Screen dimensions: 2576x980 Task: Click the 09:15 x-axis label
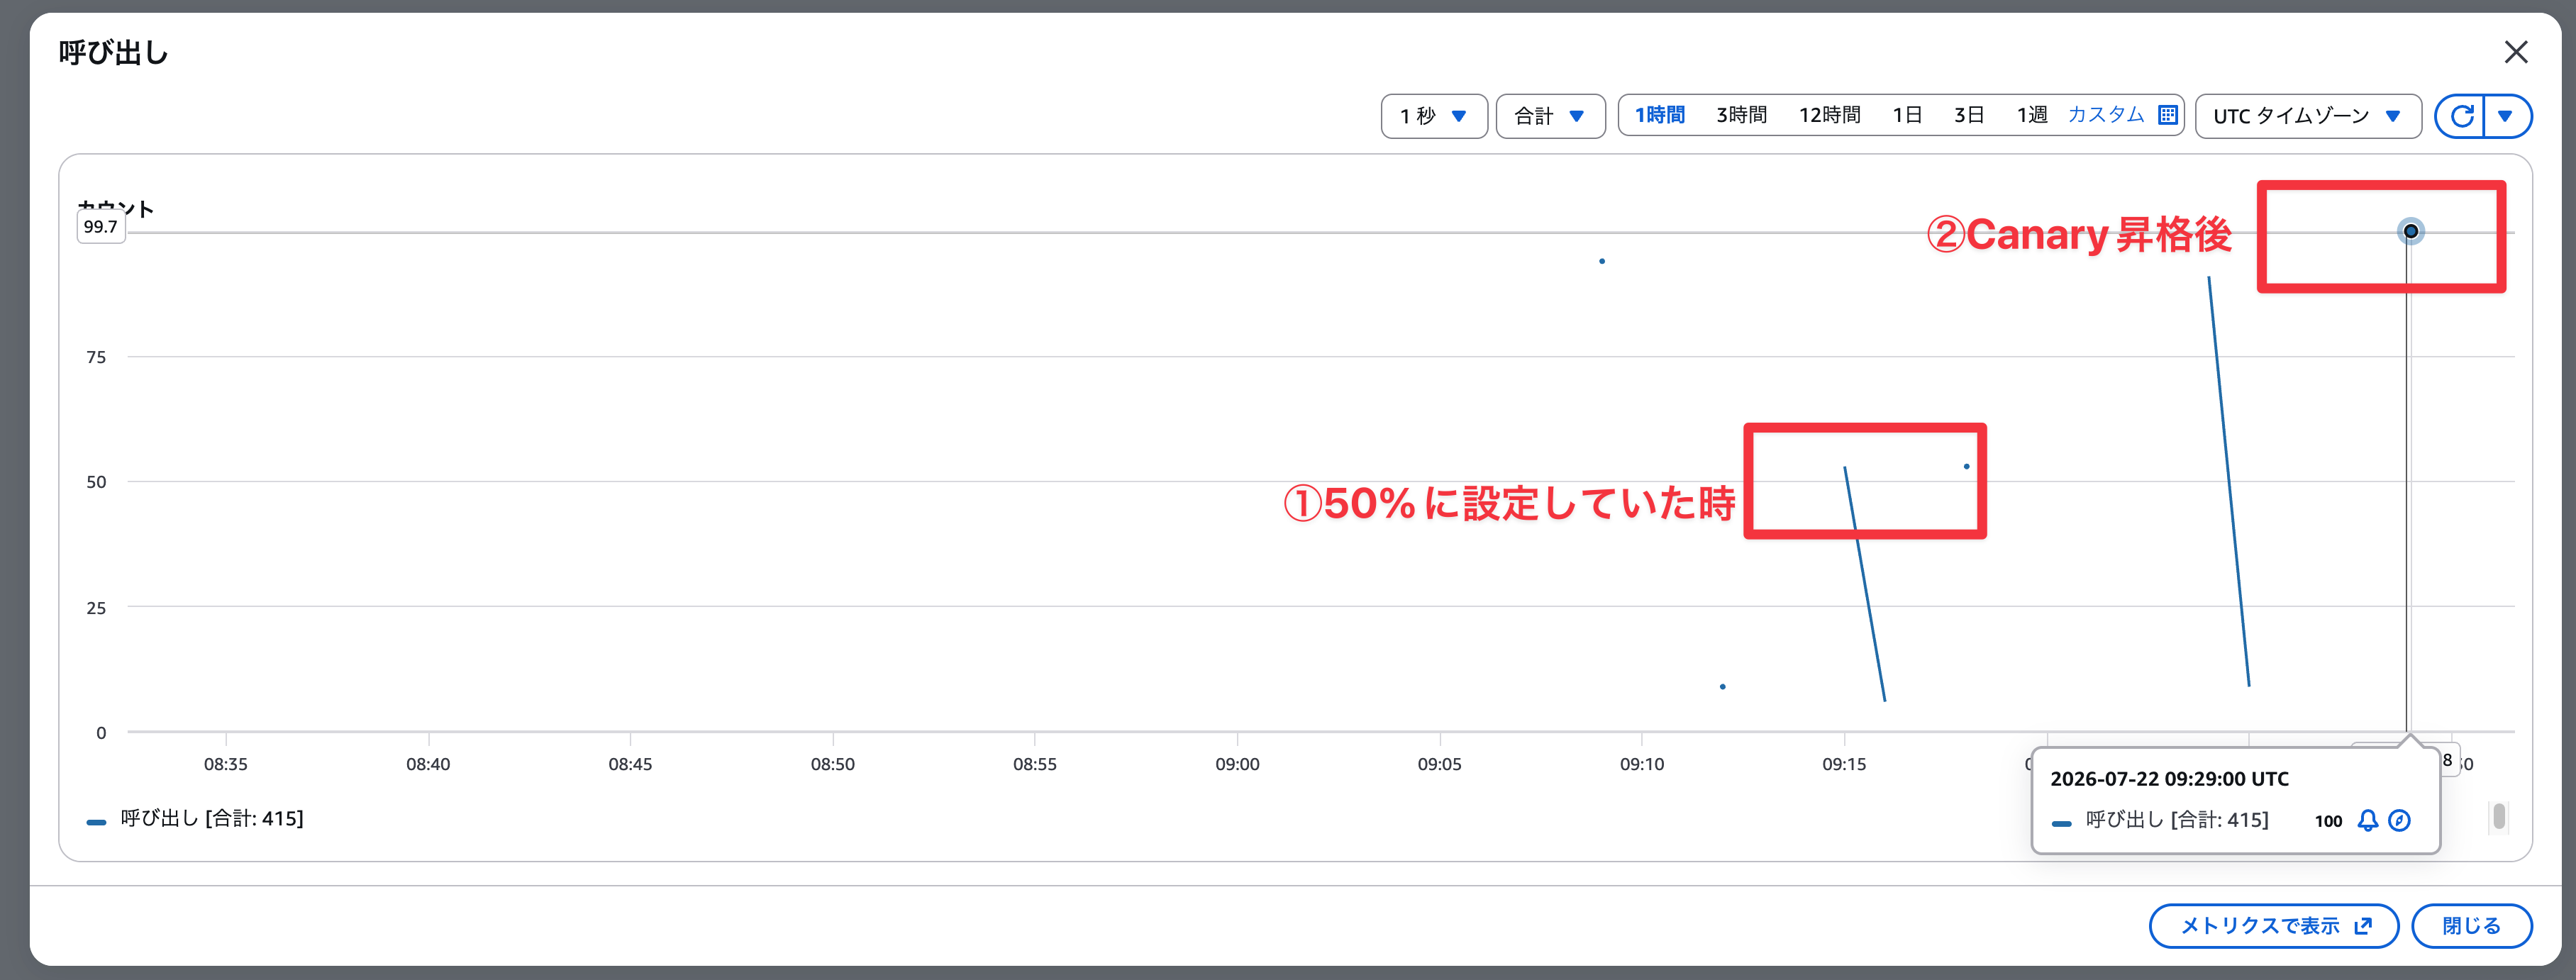pos(1844,765)
